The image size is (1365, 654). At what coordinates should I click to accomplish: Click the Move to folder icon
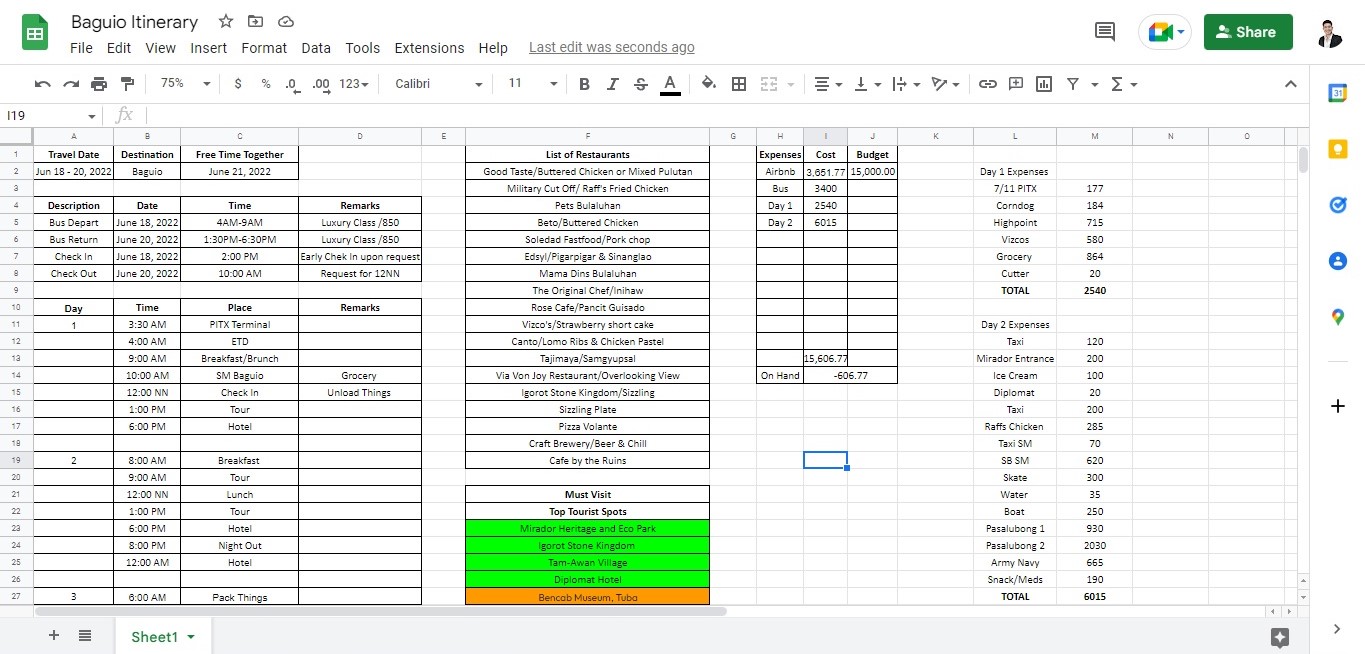(256, 21)
